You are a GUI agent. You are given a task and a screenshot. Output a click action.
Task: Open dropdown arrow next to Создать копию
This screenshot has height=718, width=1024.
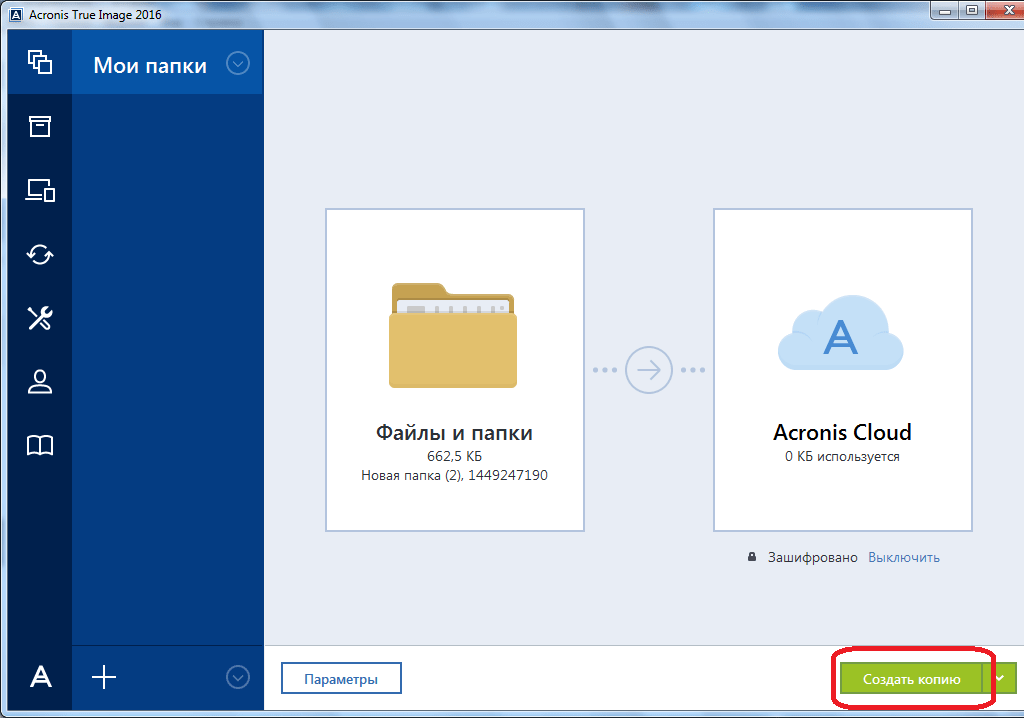click(1000, 678)
